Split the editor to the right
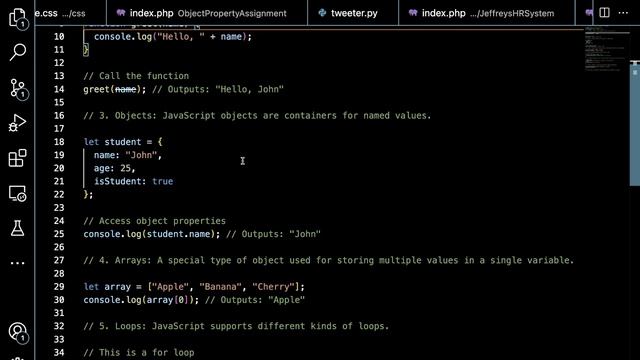This screenshot has height=360, width=640. (x=604, y=13)
